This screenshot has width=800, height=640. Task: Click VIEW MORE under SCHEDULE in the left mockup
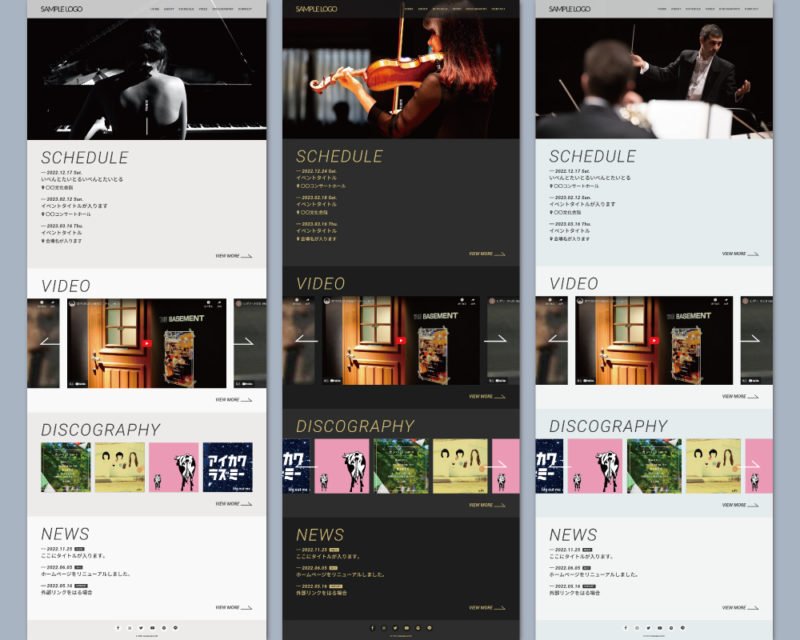[233, 256]
